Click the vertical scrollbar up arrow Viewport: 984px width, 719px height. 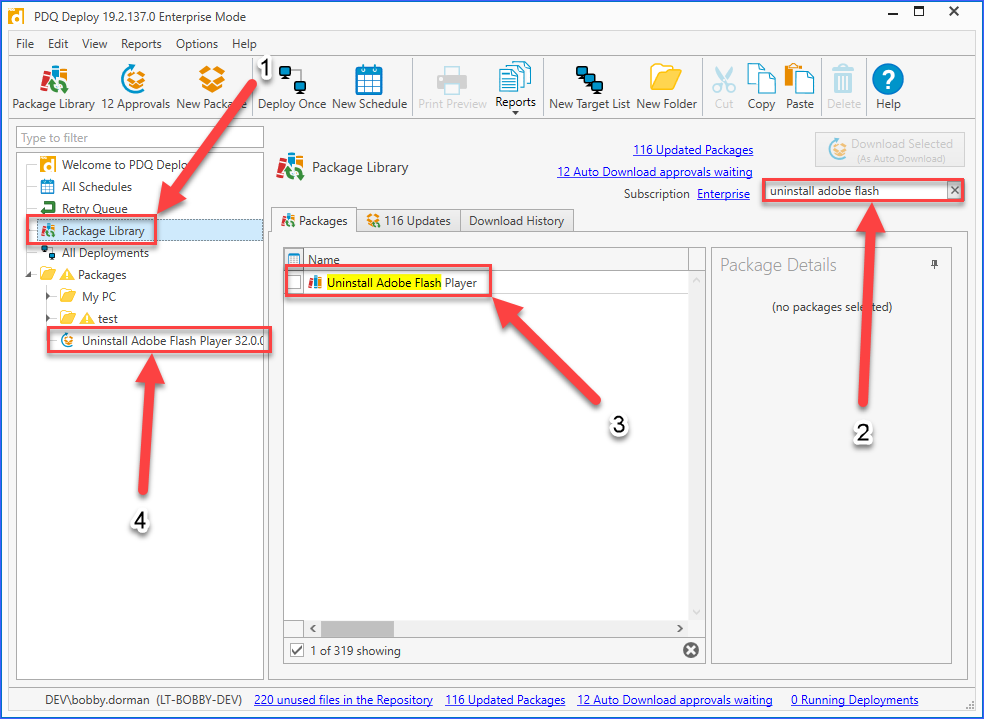click(697, 280)
